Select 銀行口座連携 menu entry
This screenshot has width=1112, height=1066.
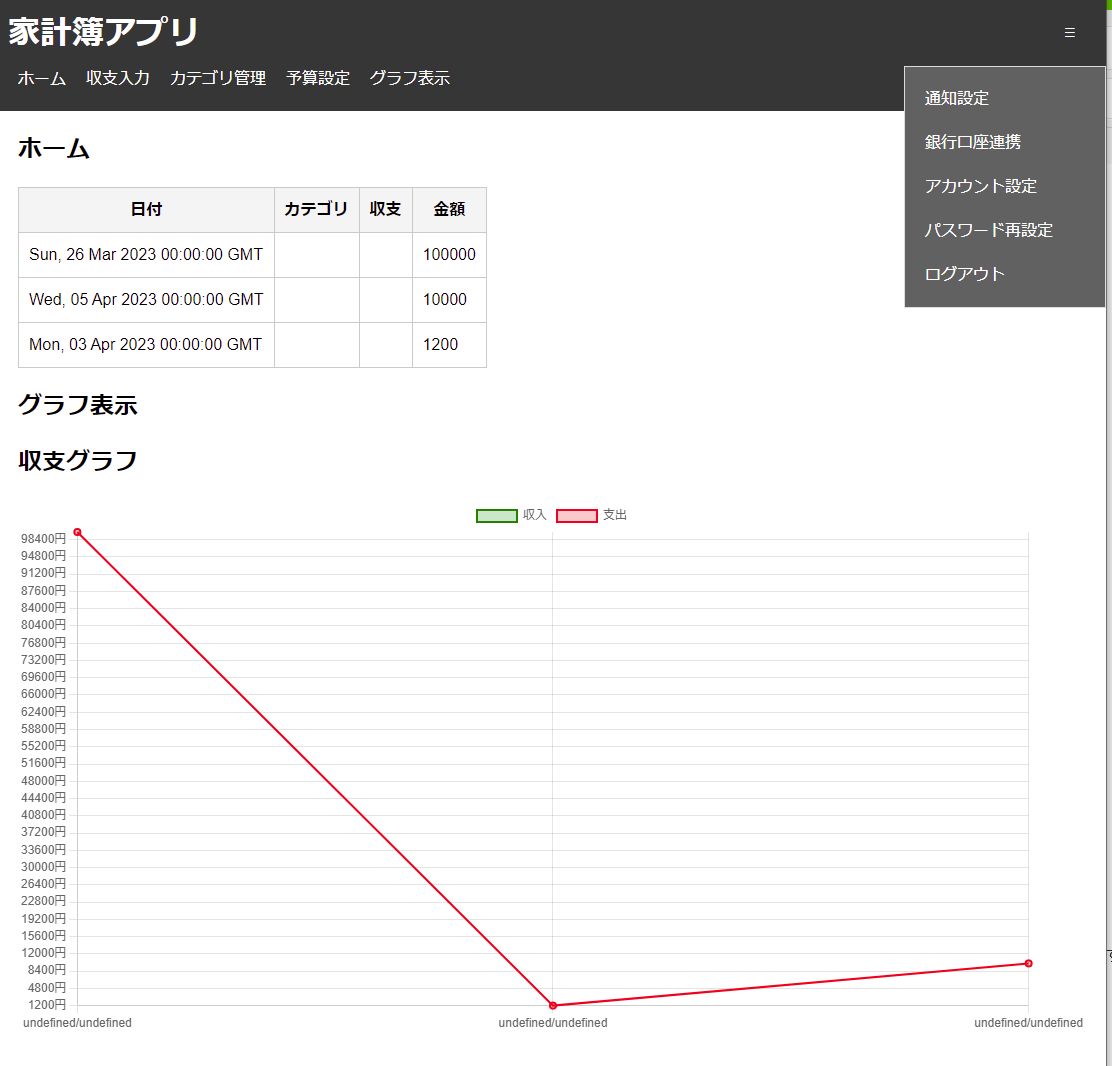pos(972,142)
